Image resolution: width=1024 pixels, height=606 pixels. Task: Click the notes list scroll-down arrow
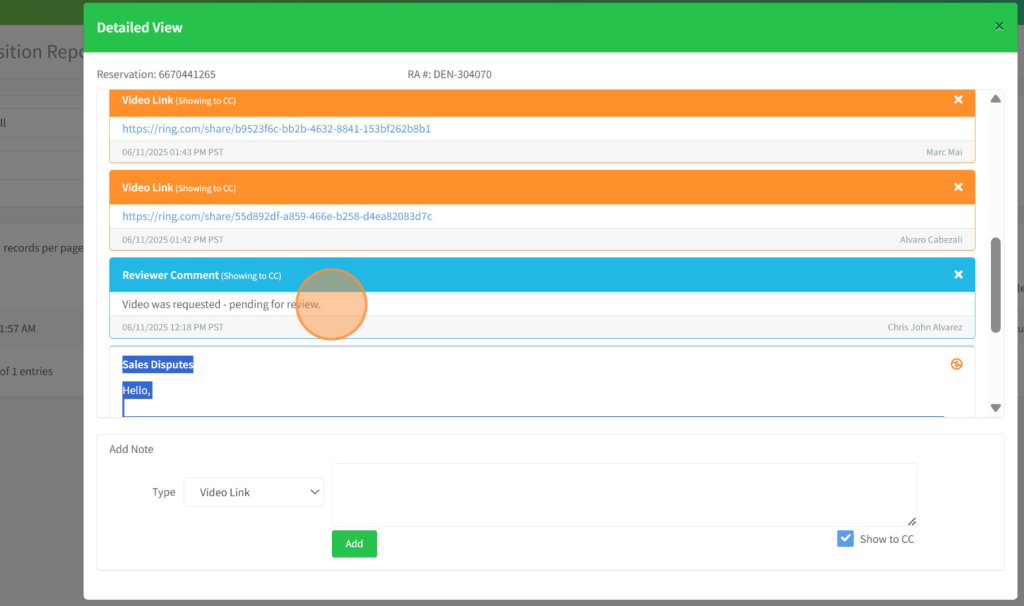click(x=995, y=407)
